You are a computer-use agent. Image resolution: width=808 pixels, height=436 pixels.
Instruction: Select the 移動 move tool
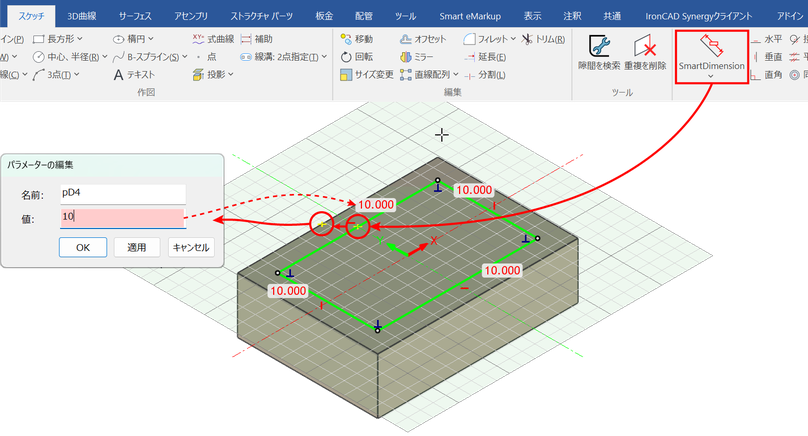[357, 39]
